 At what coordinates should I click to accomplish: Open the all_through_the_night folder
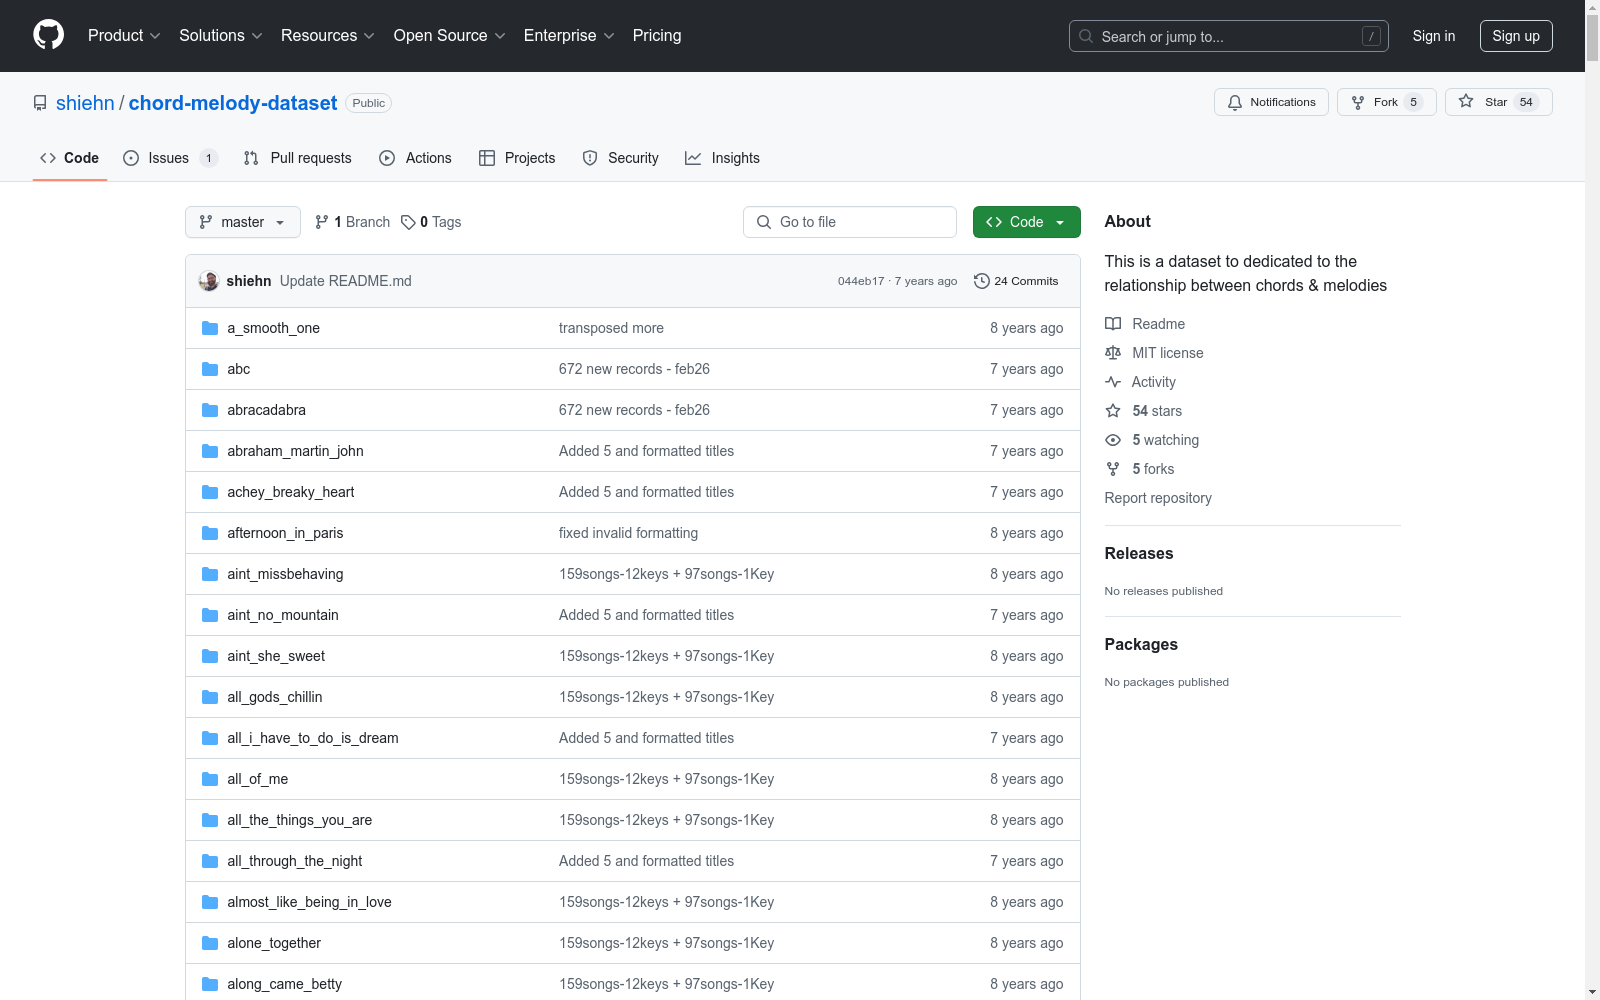click(295, 861)
